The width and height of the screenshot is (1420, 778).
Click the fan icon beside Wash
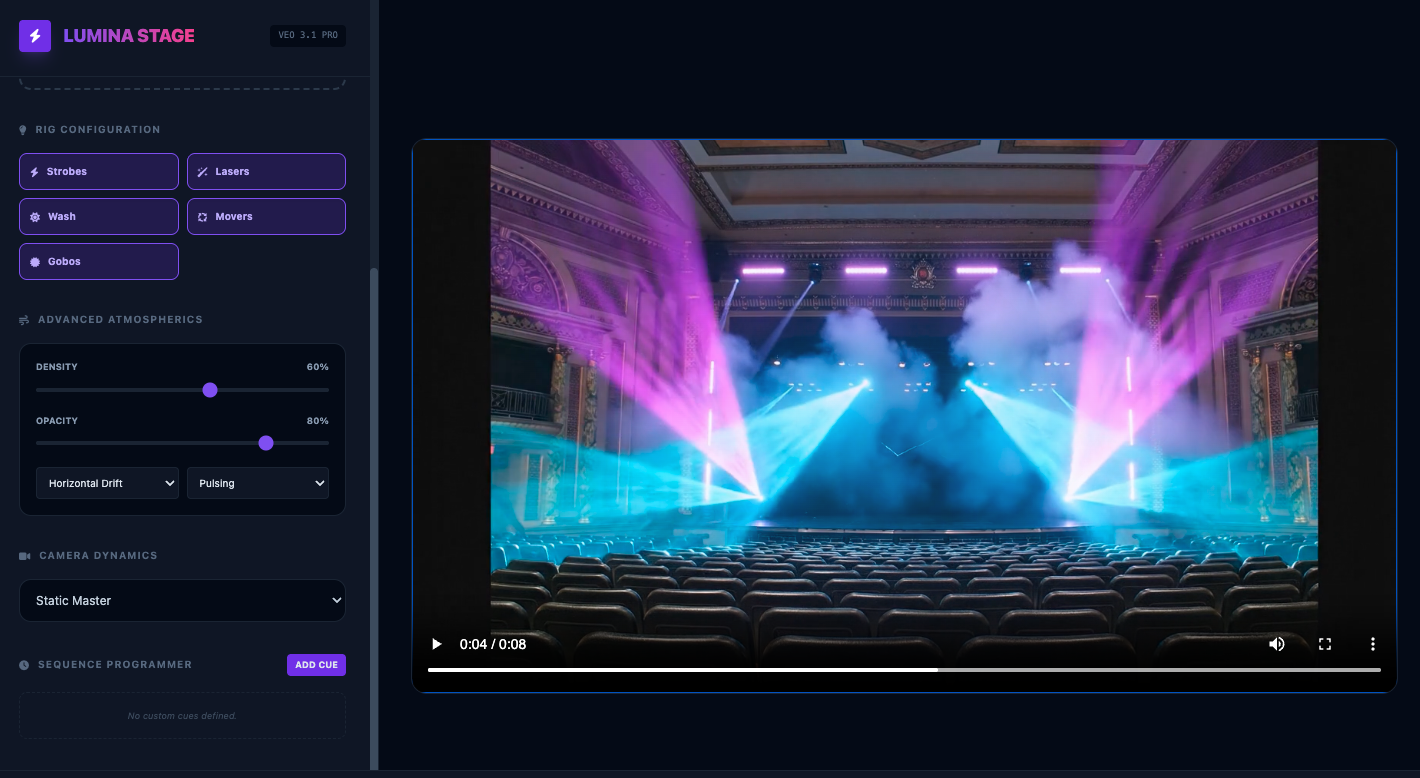(37, 216)
